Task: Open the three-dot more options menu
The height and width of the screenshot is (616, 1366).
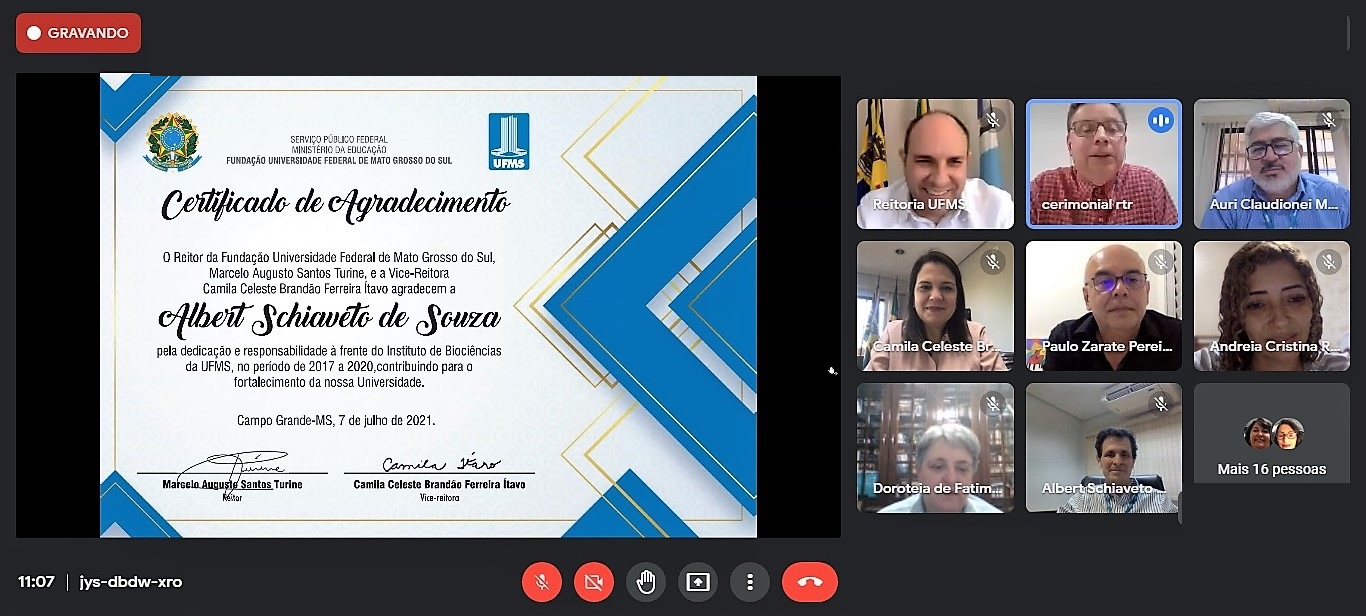Action: click(750, 582)
